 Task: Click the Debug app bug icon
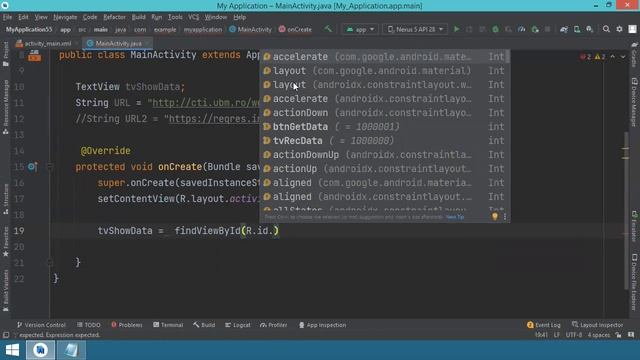(495, 29)
